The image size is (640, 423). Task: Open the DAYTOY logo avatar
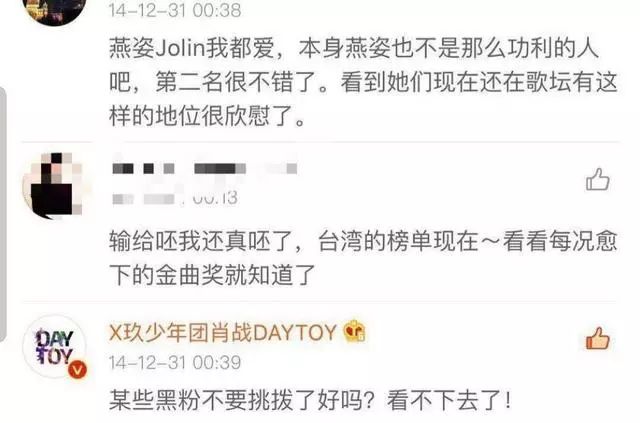tap(55, 346)
